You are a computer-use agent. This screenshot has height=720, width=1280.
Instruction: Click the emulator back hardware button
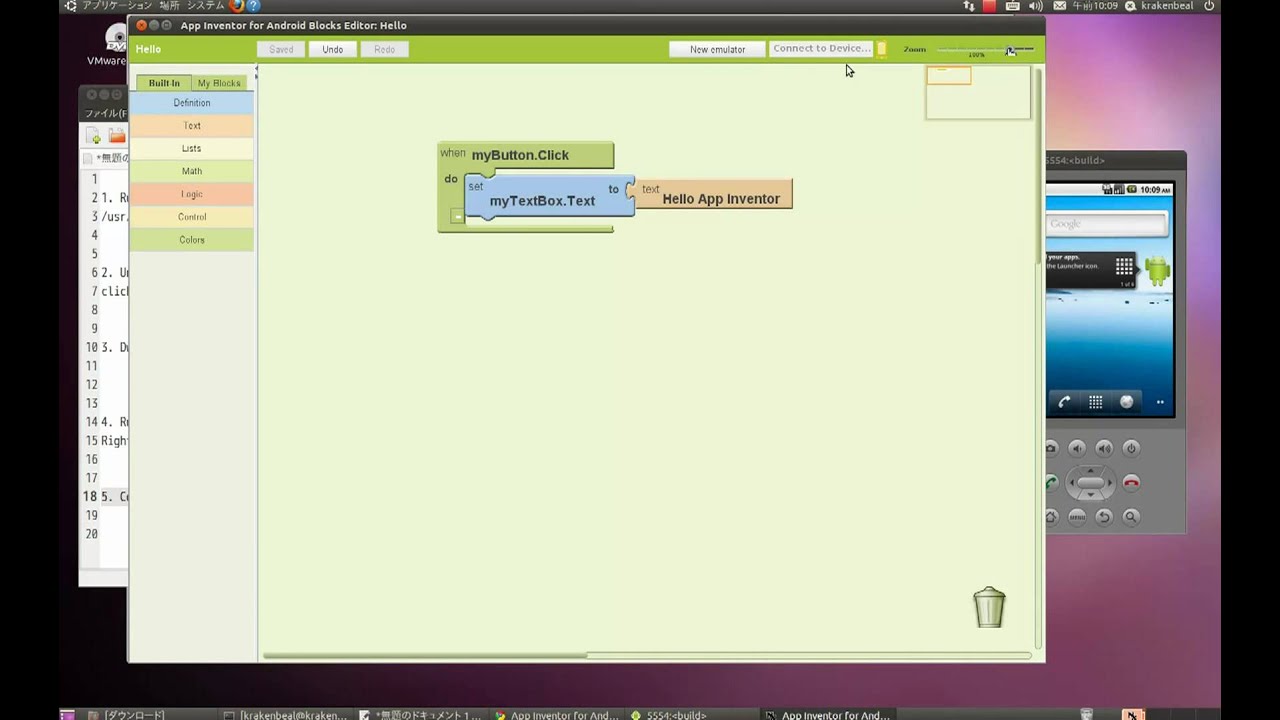point(1104,517)
